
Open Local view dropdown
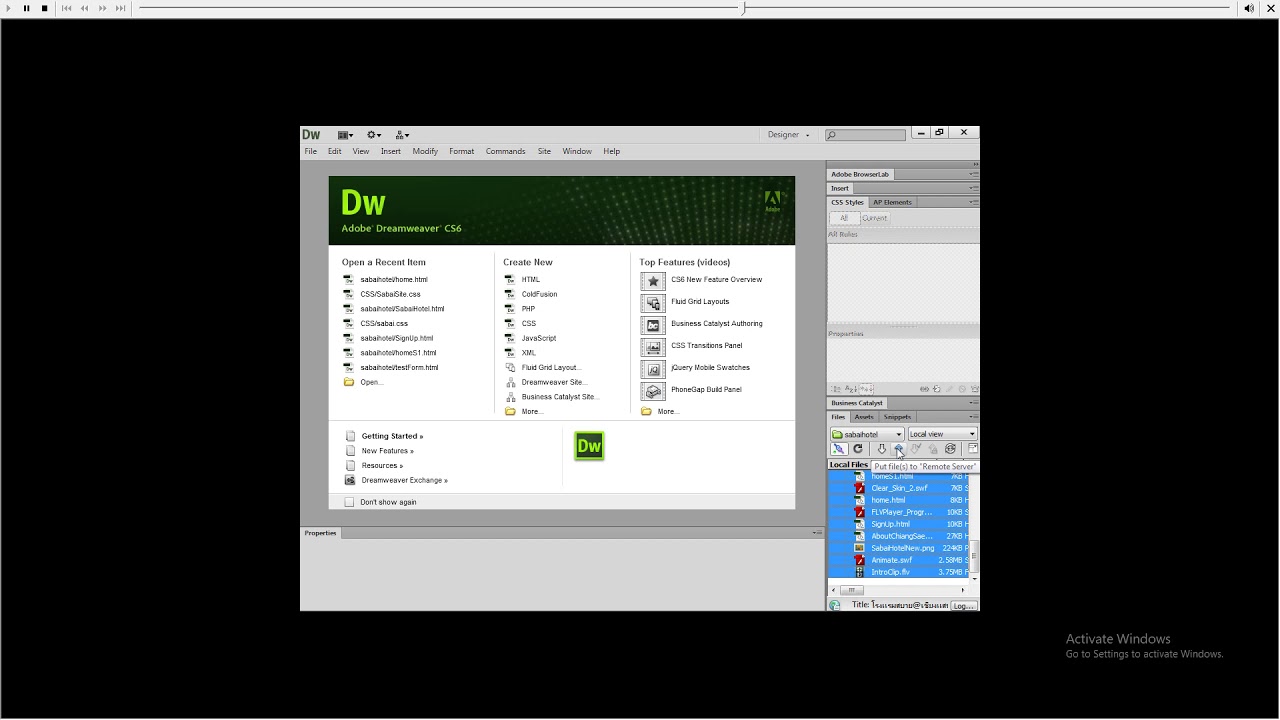tap(942, 434)
